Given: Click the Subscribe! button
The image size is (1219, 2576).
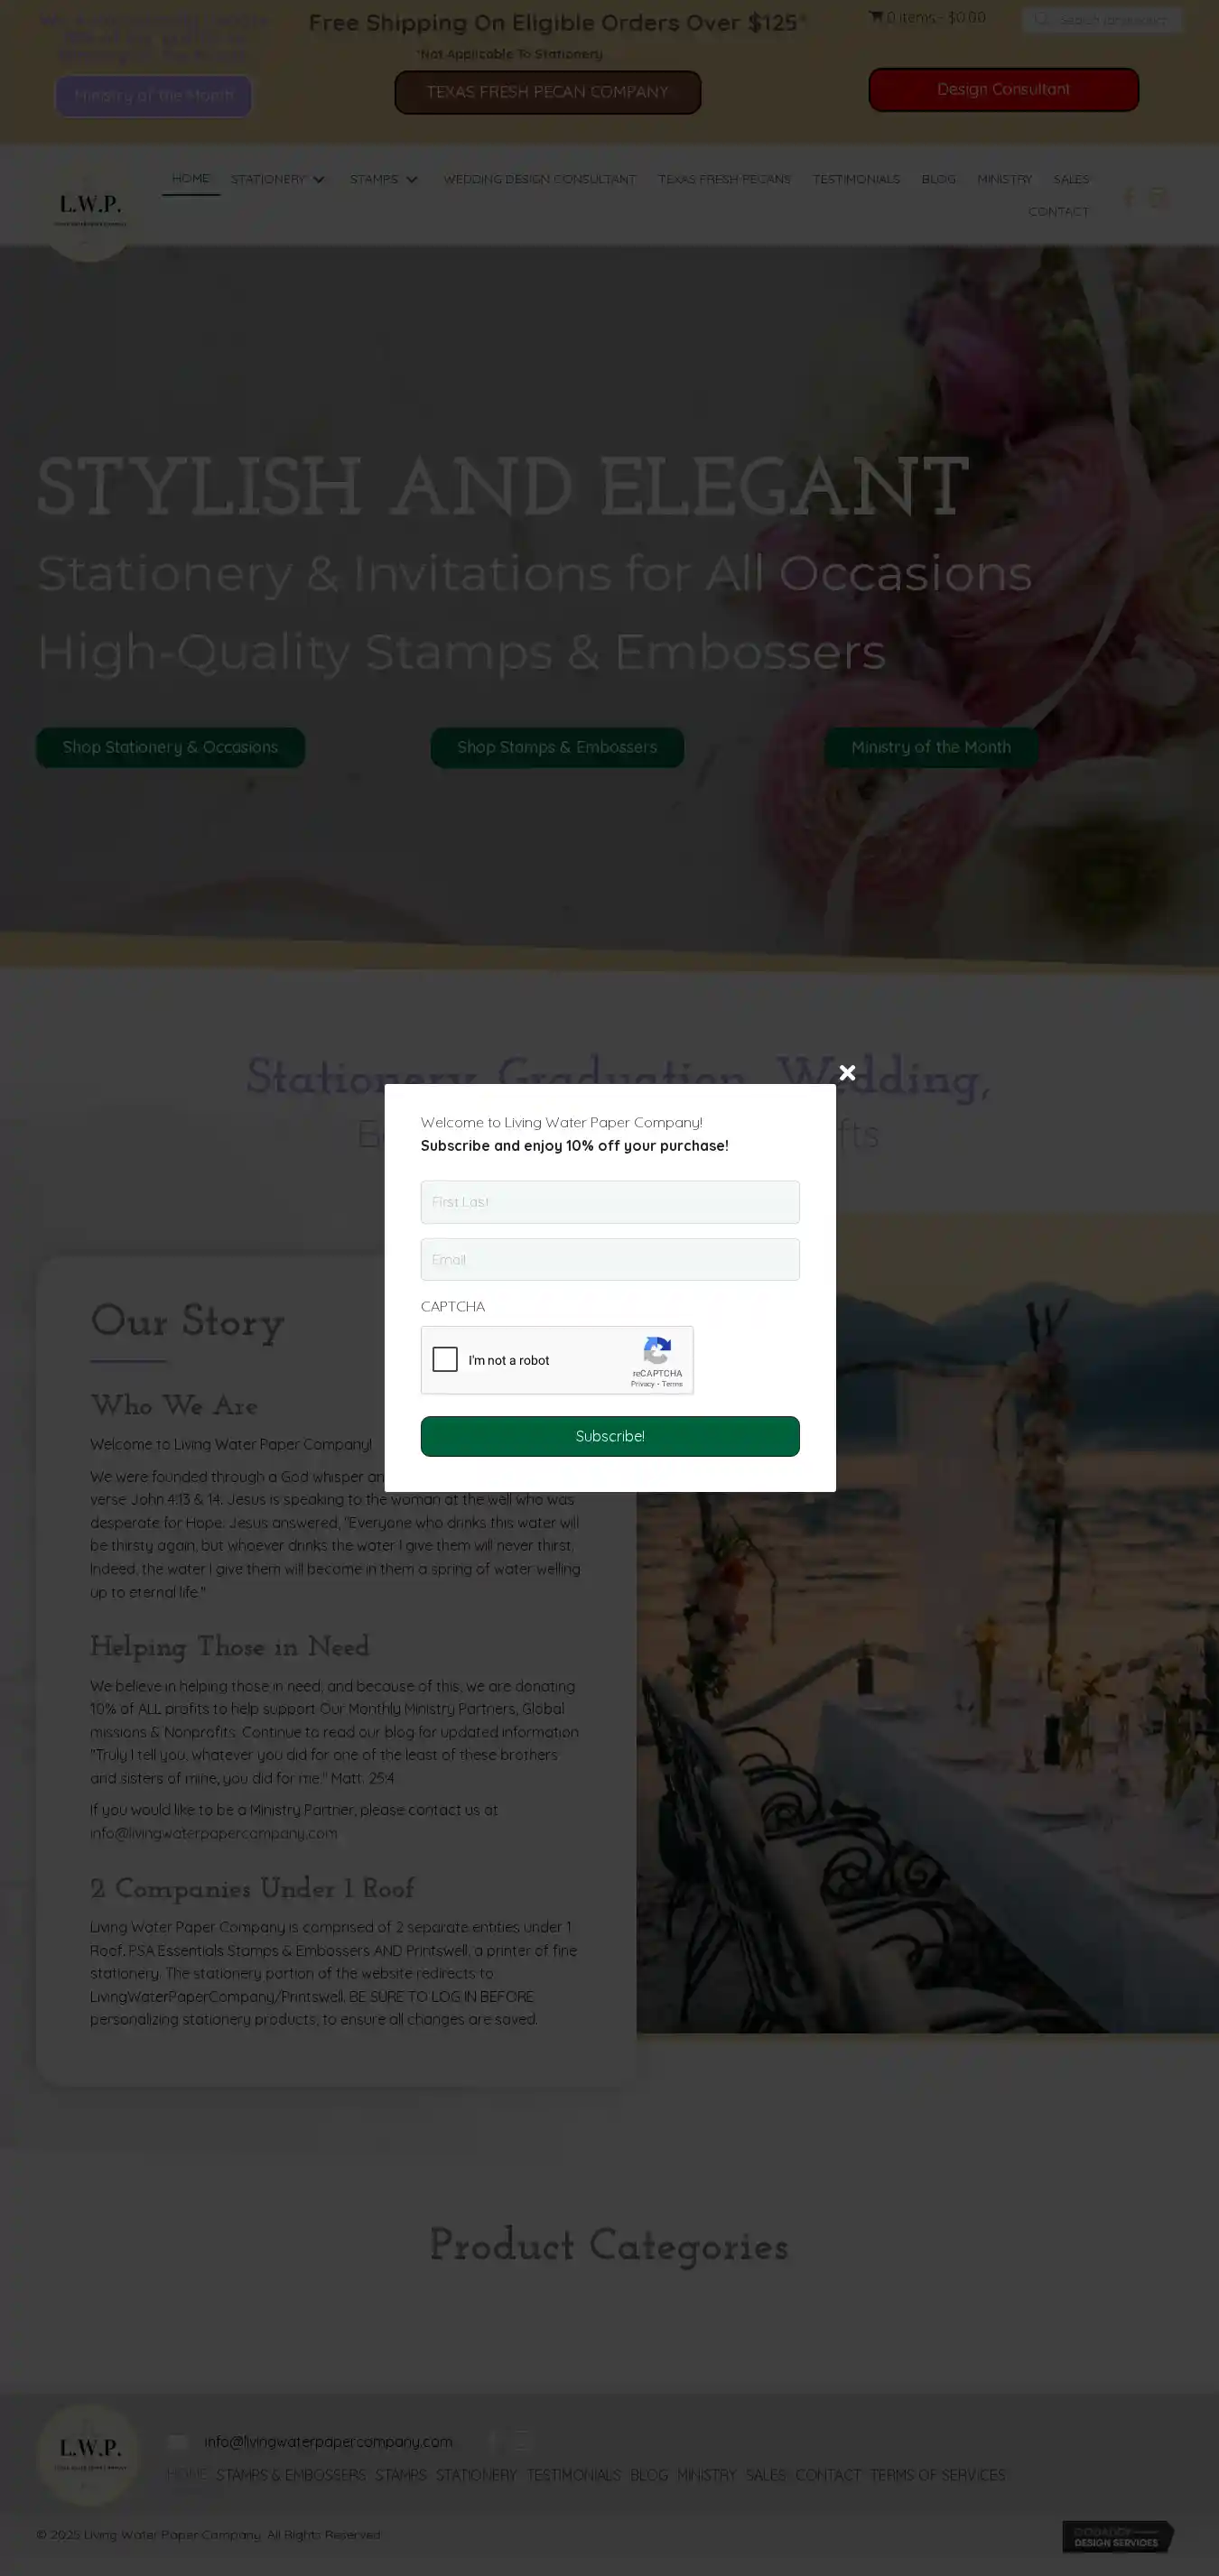Looking at the screenshot, I should coord(610,1436).
